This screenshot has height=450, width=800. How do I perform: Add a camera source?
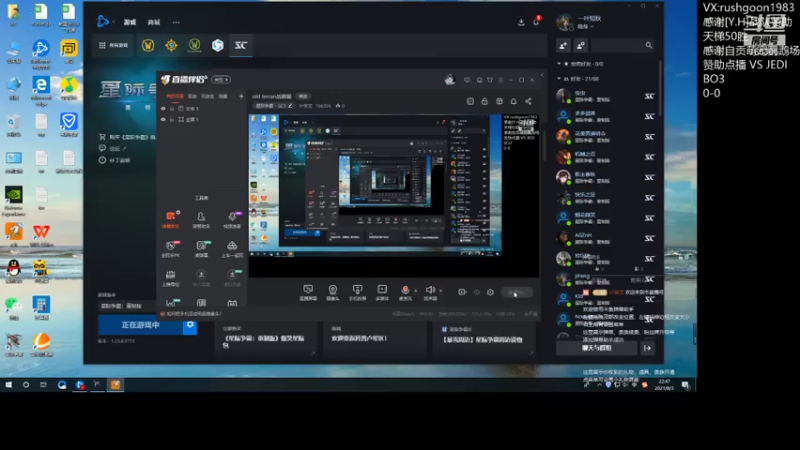coord(333,292)
